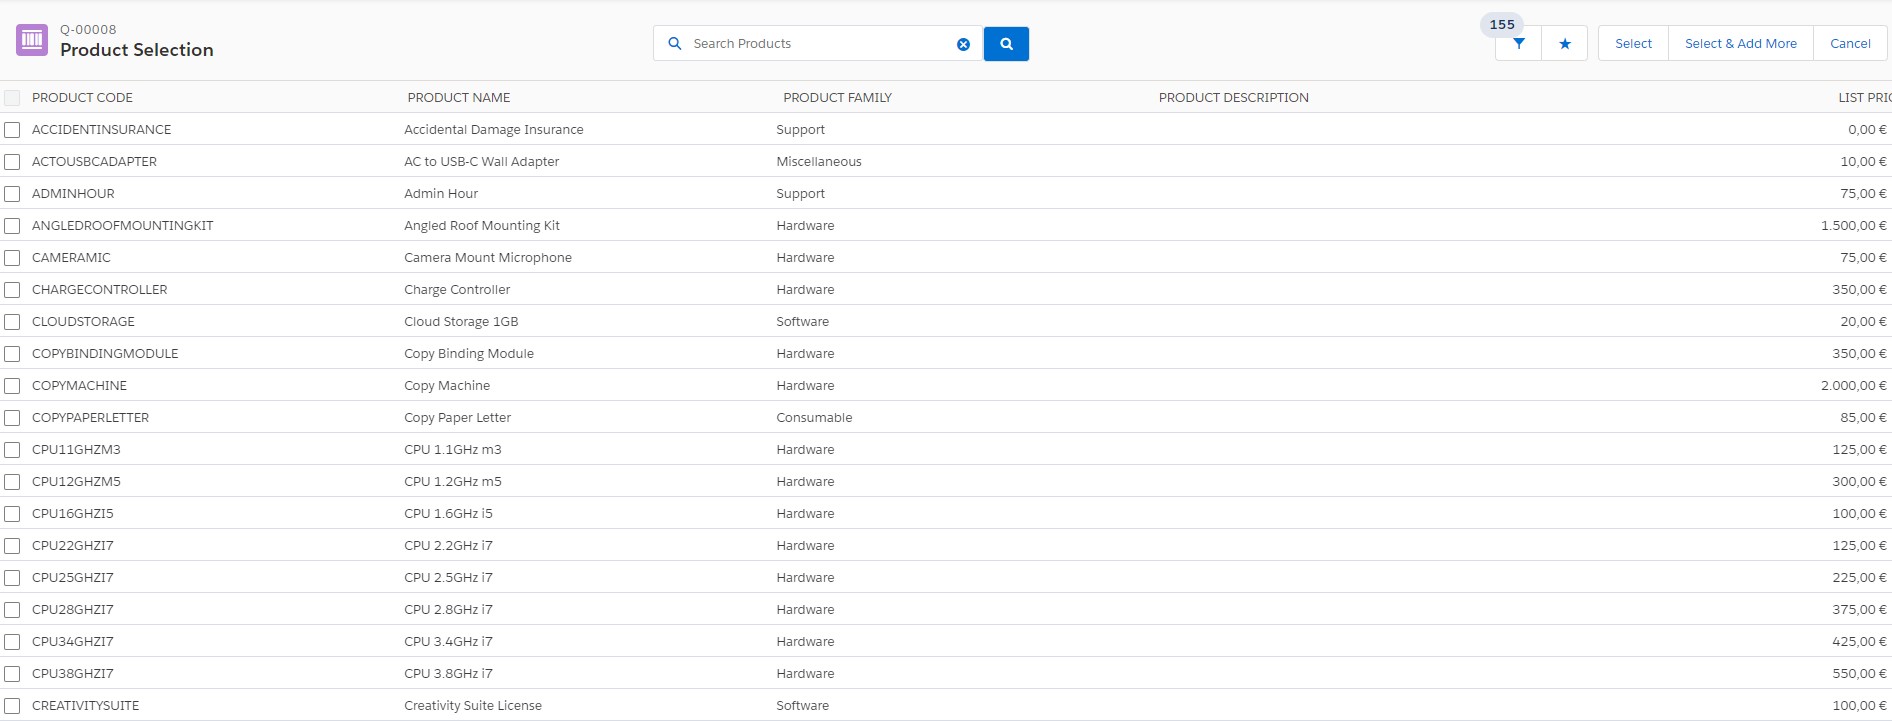Open the product filter funnel icon

(x=1518, y=44)
